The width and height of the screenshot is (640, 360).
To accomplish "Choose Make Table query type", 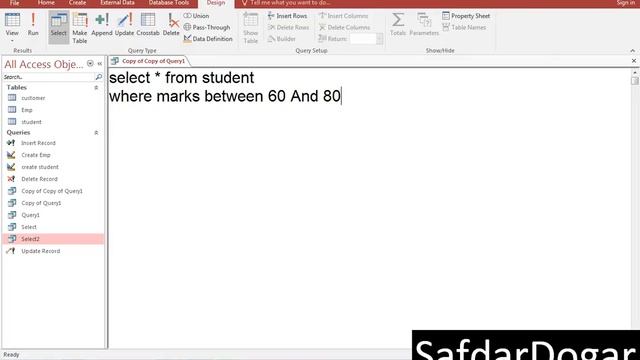I will (x=80, y=28).
